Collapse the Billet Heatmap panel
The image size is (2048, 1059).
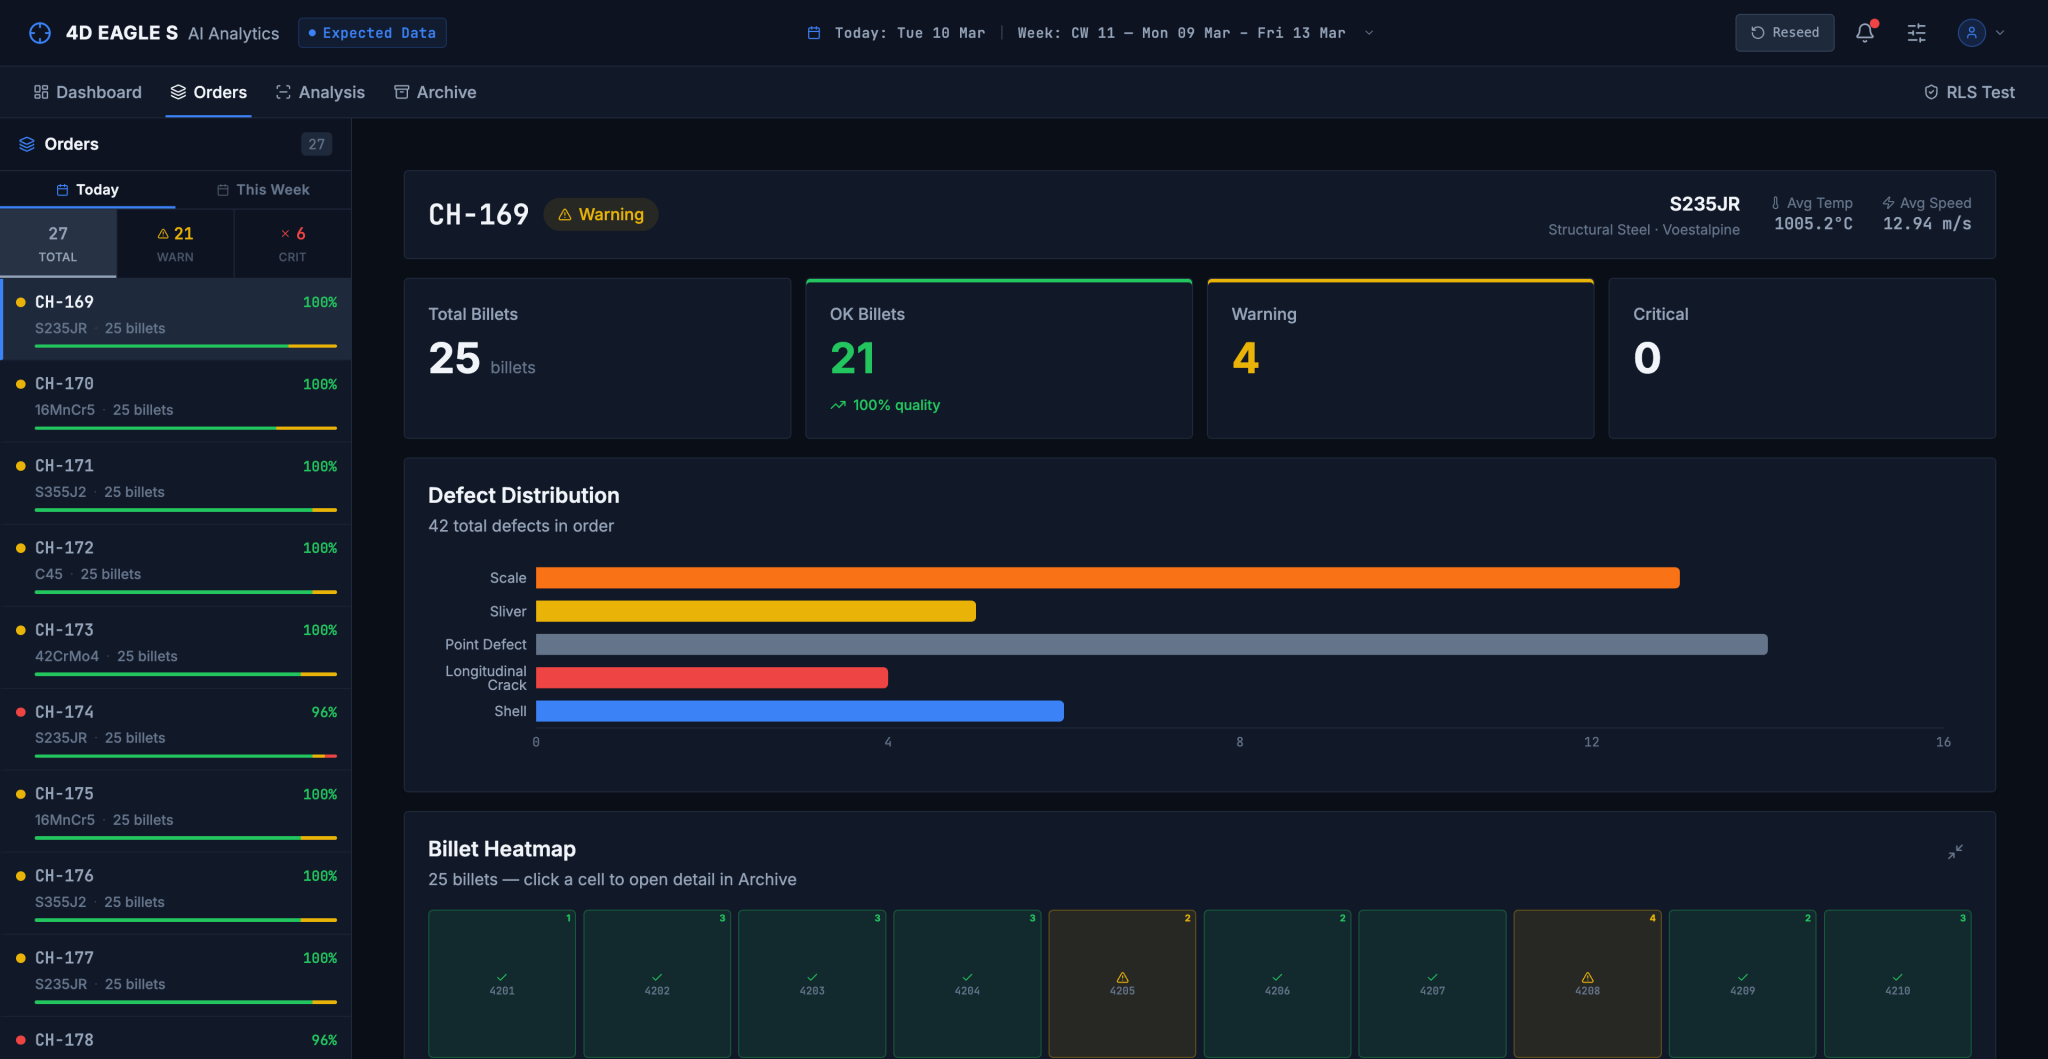(x=1955, y=852)
